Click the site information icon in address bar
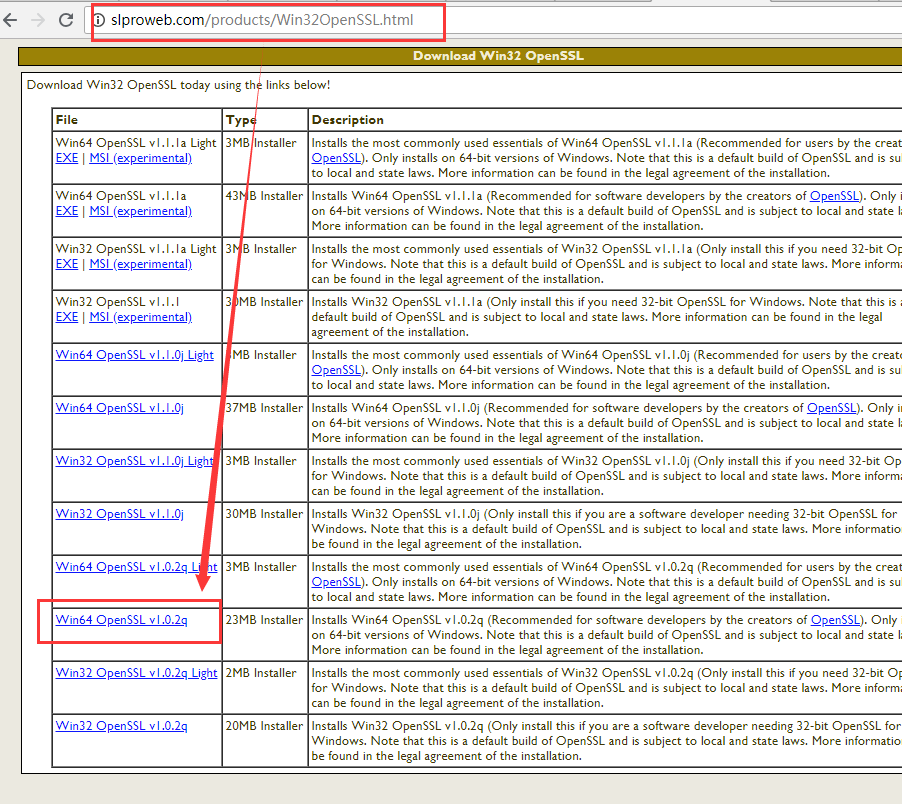The image size is (902, 804). pyautogui.click(x=99, y=20)
